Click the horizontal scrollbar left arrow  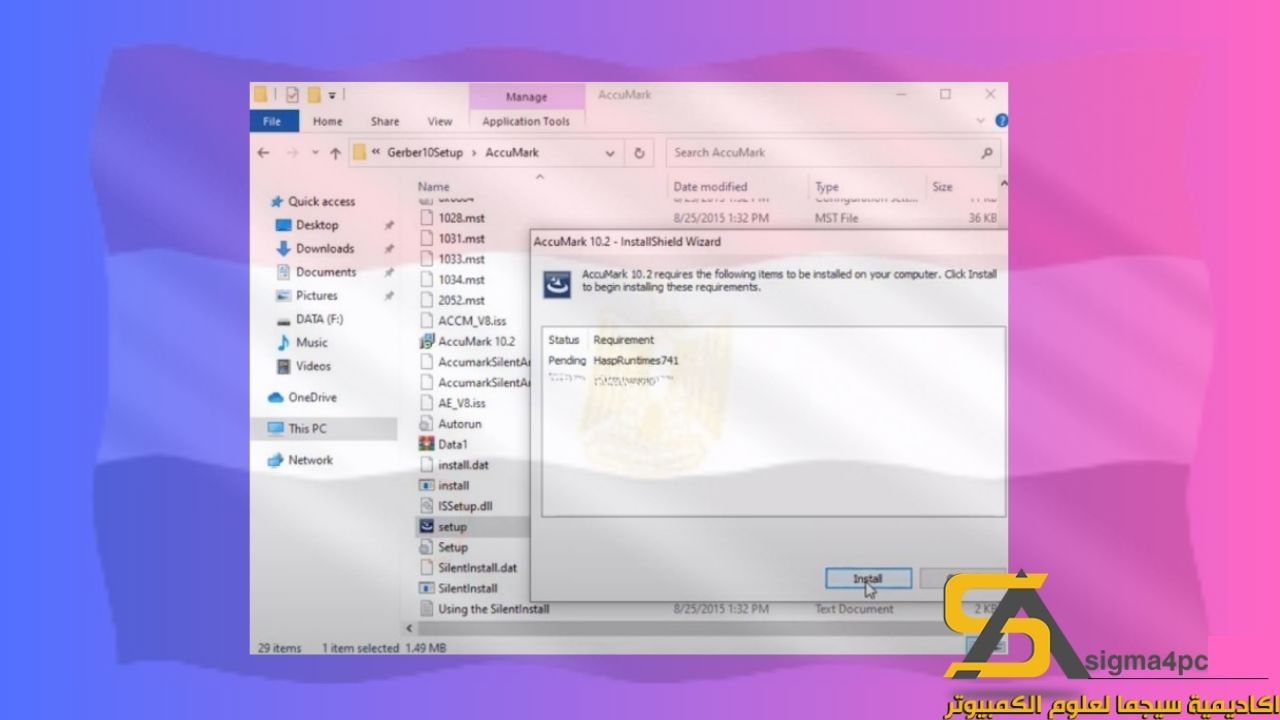[x=409, y=628]
